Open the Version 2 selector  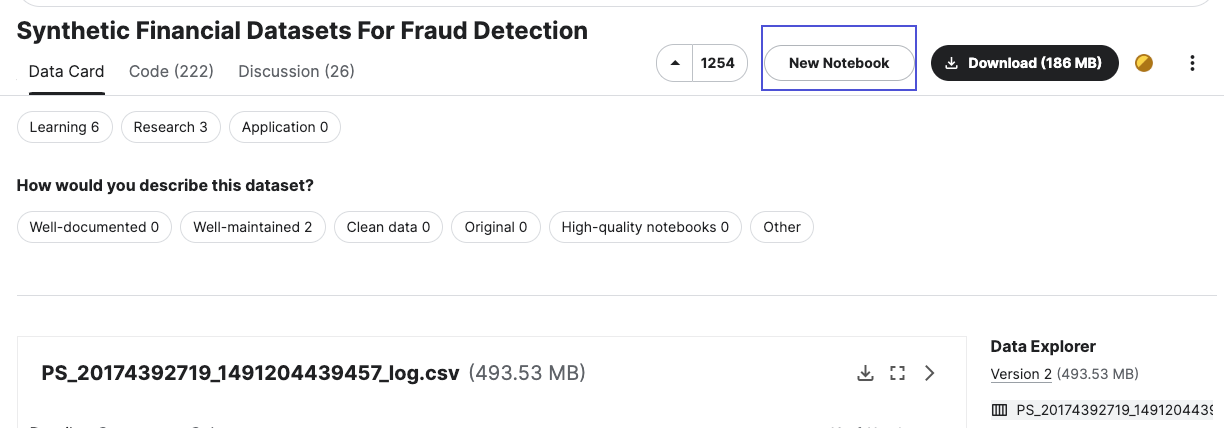tap(1021, 374)
